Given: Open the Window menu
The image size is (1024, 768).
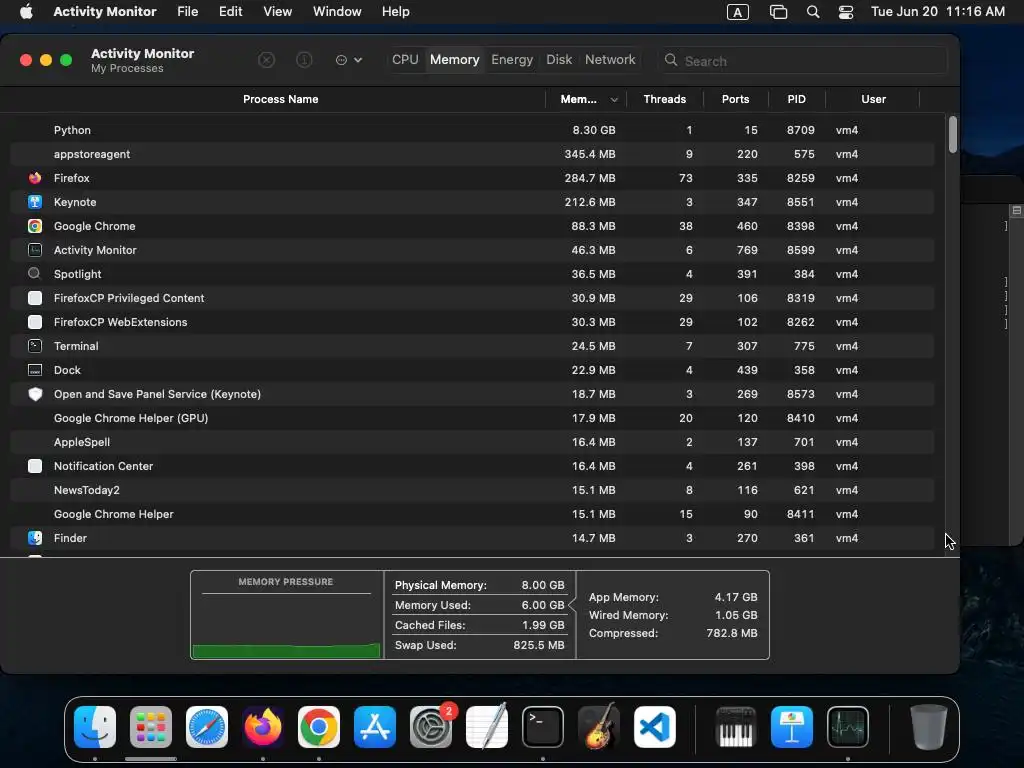Looking at the screenshot, I should coord(337,12).
